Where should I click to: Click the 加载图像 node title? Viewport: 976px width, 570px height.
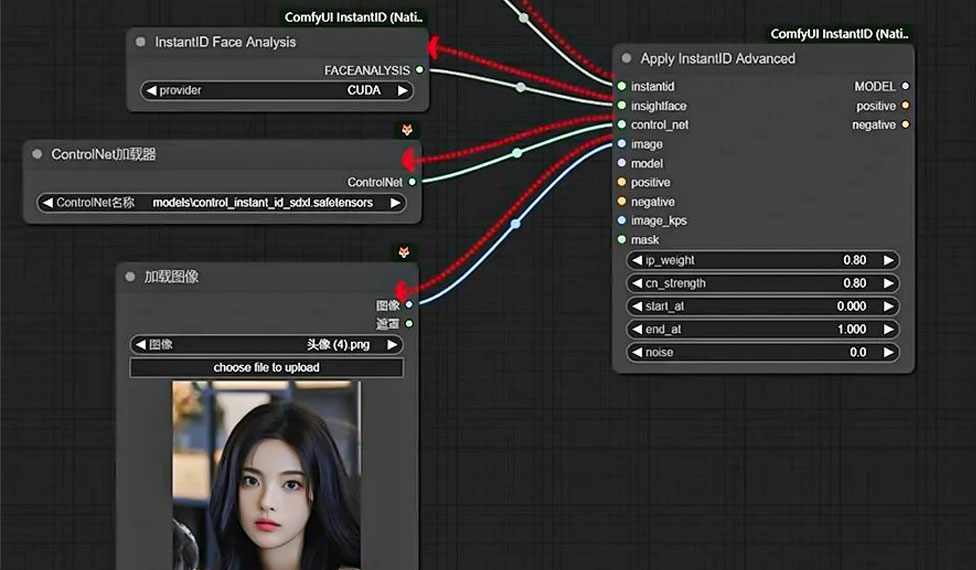tap(171, 276)
